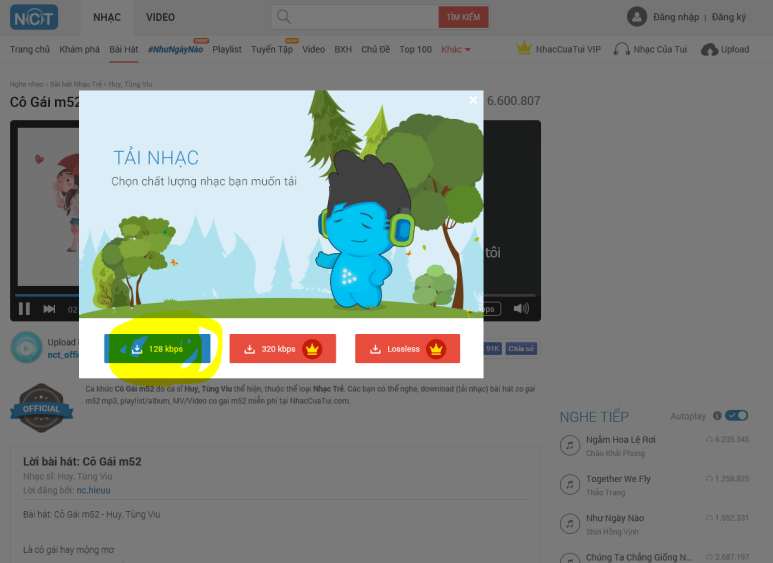Click music note icon beside Như Ngày Nào

coord(569,524)
